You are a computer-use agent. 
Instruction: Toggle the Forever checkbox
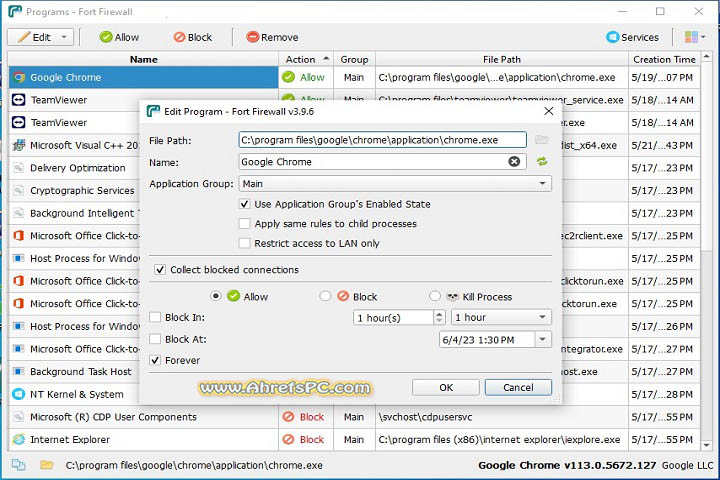point(155,360)
